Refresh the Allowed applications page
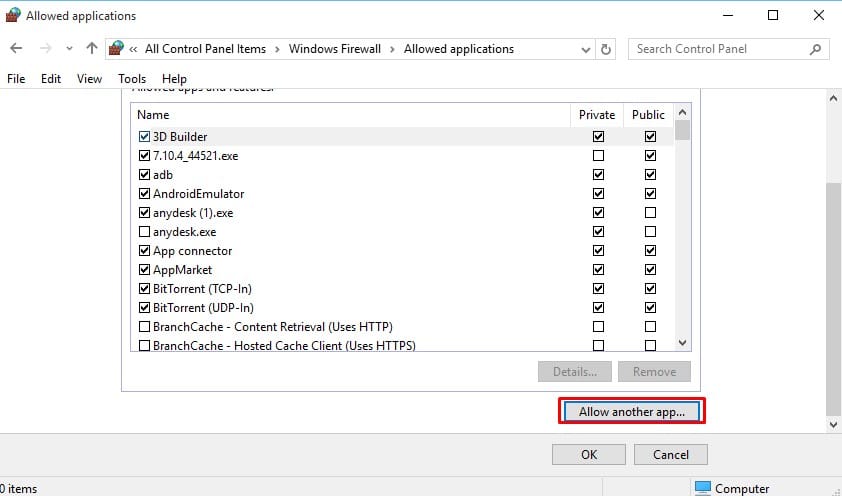 (606, 49)
